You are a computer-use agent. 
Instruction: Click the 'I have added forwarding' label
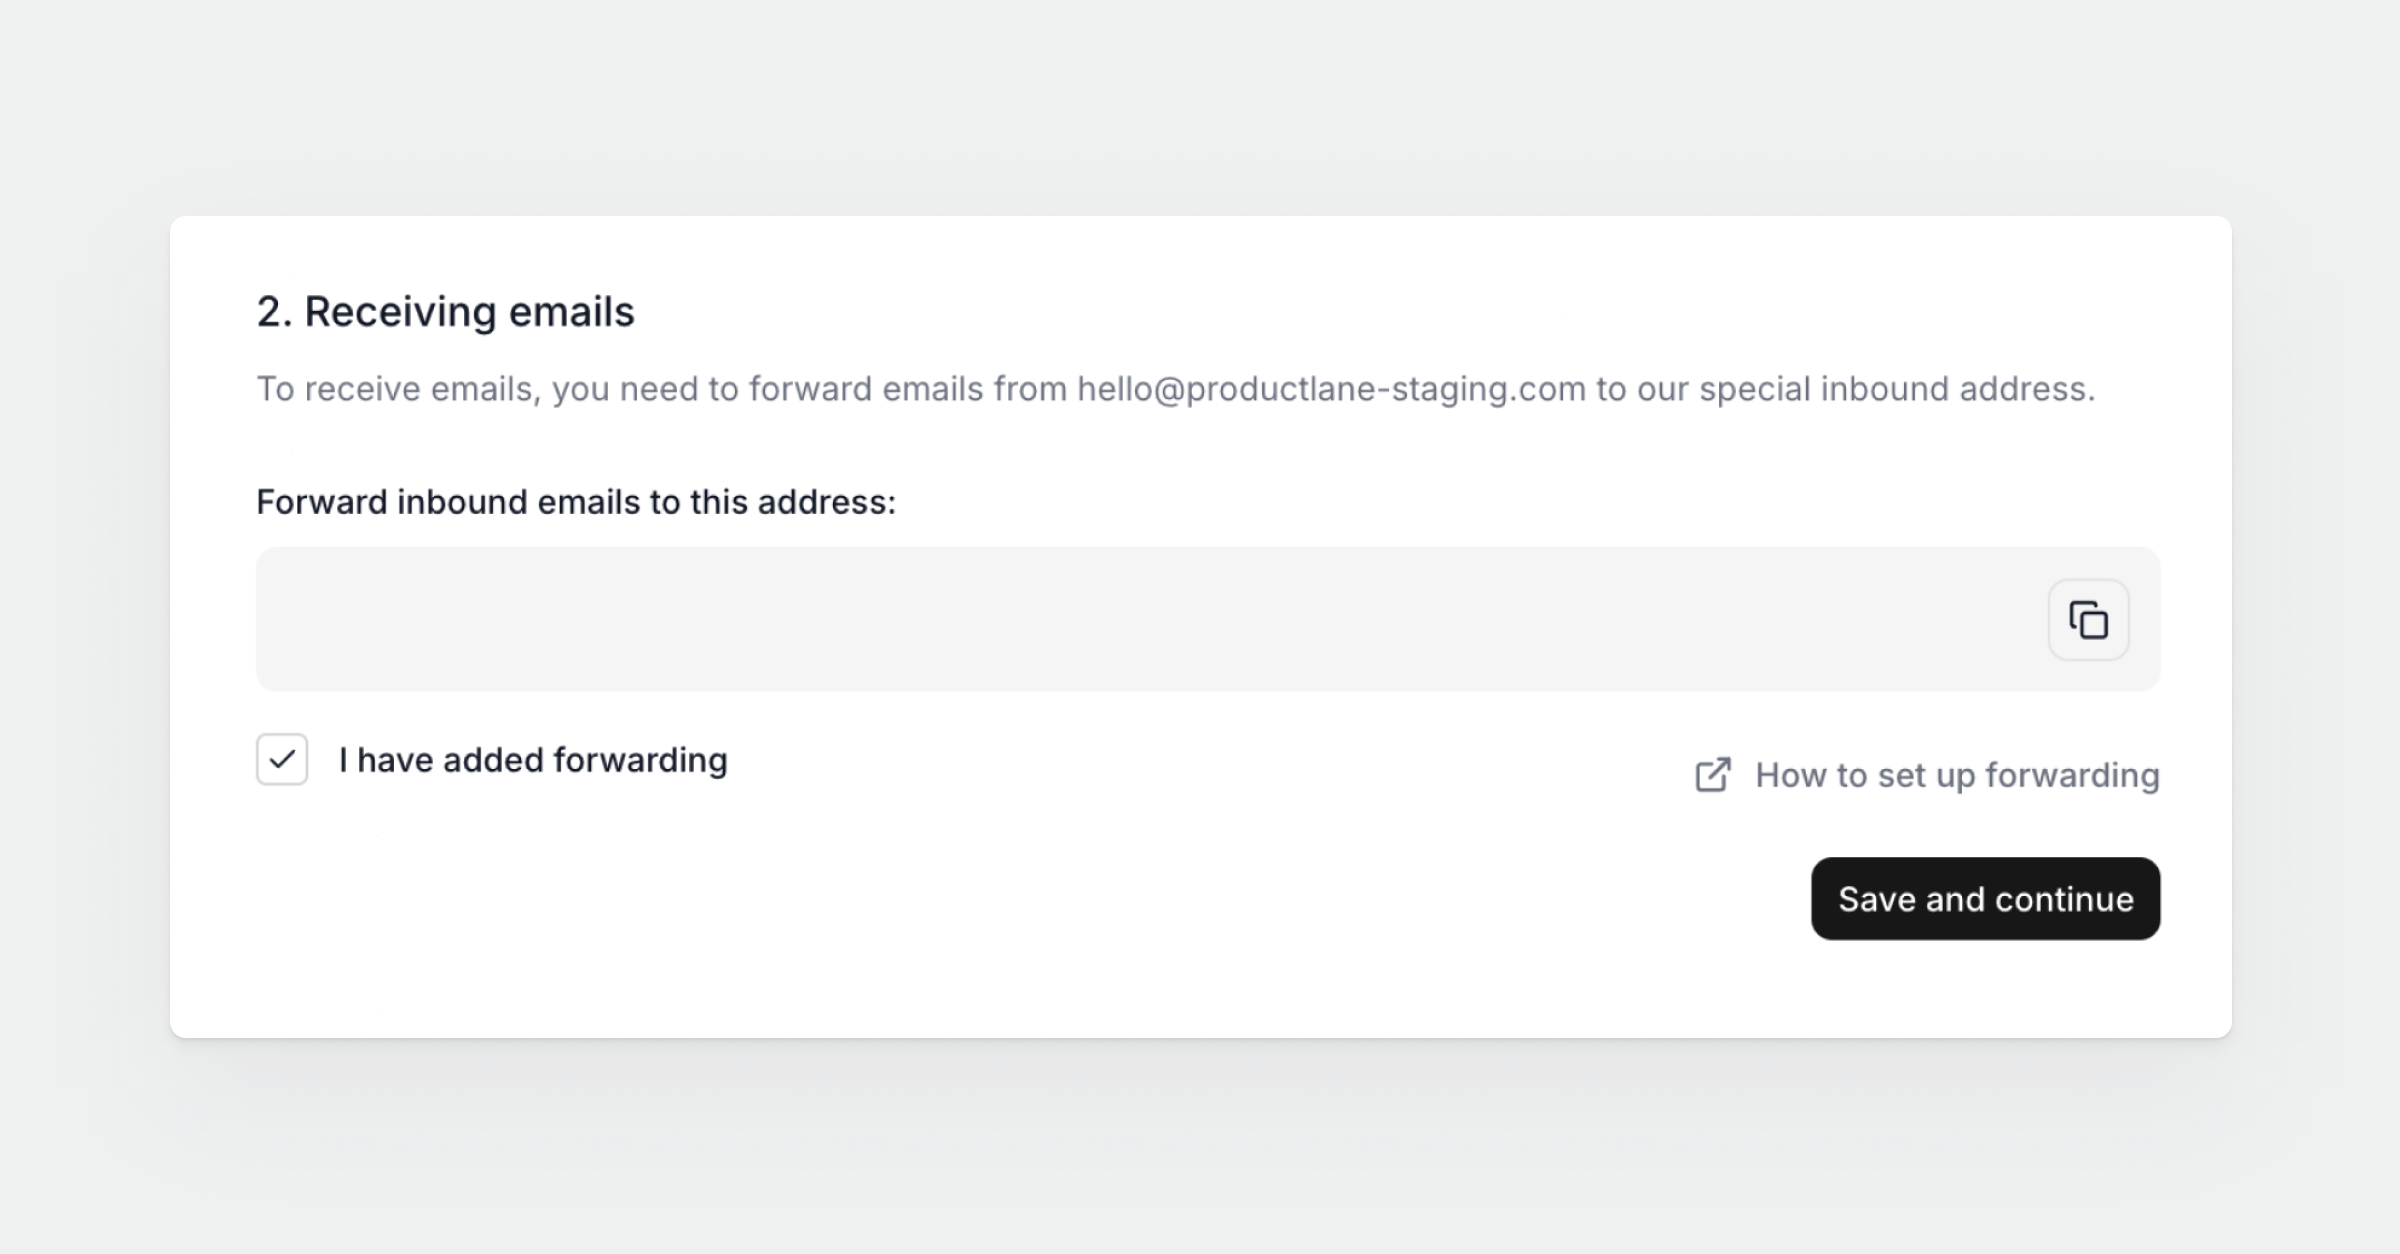point(532,760)
